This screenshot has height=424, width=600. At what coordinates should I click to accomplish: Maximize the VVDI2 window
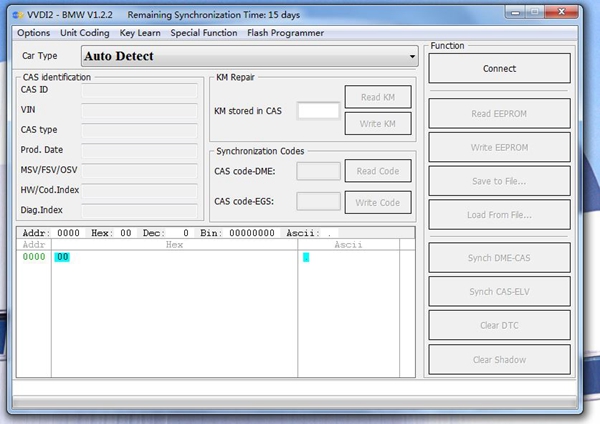tap(535, 12)
